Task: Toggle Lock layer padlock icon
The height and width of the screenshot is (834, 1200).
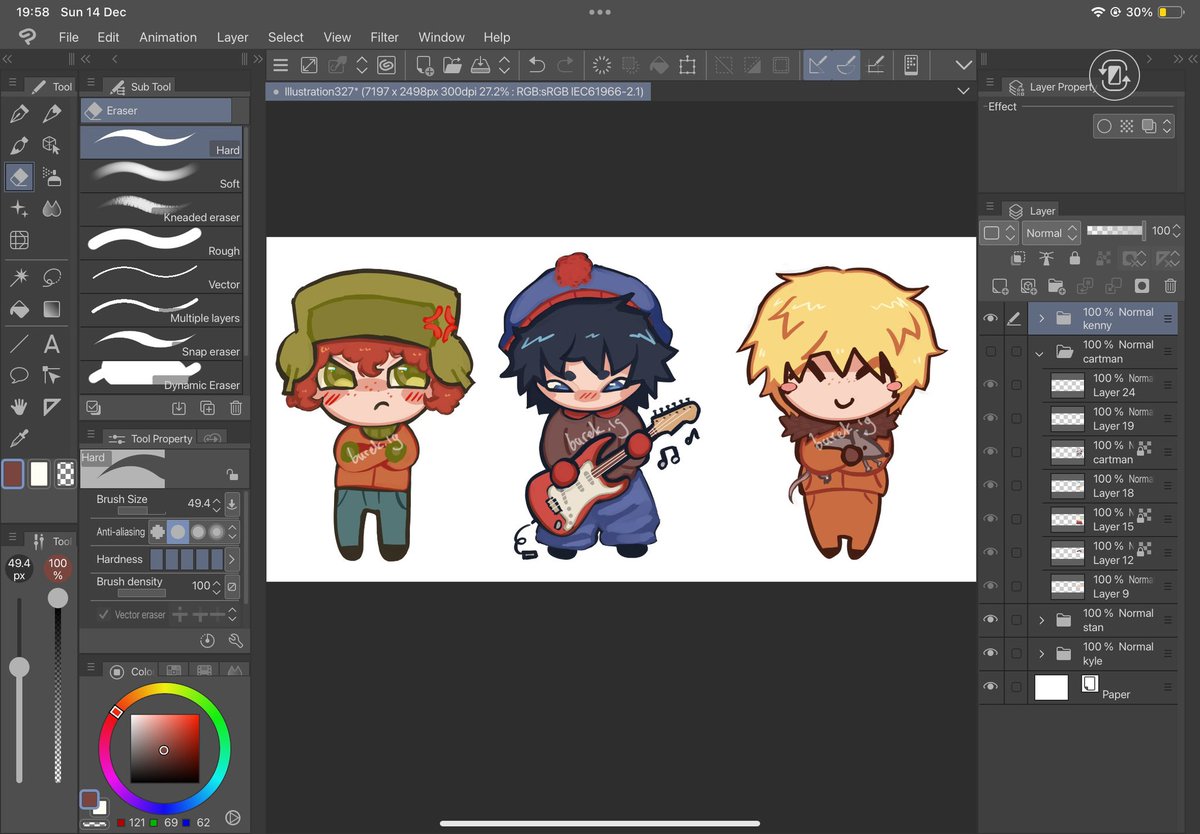Action: click(x=1075, y=258)
